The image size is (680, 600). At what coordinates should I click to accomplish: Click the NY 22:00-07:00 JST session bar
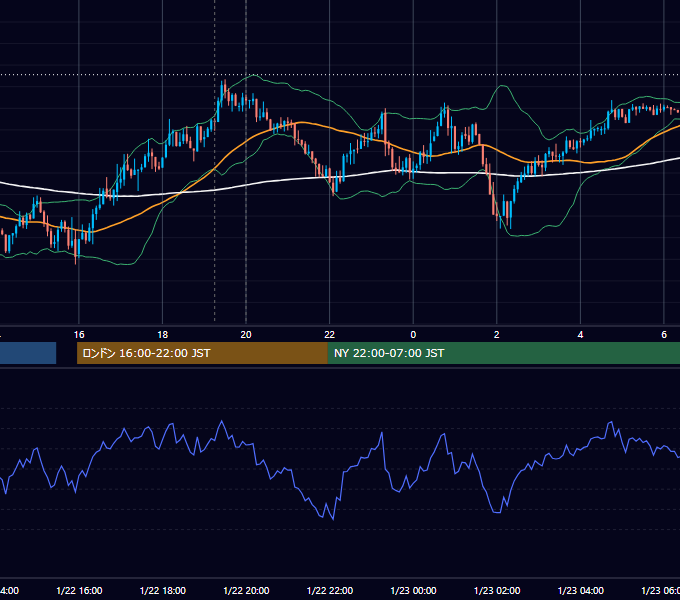coord(503,353)
